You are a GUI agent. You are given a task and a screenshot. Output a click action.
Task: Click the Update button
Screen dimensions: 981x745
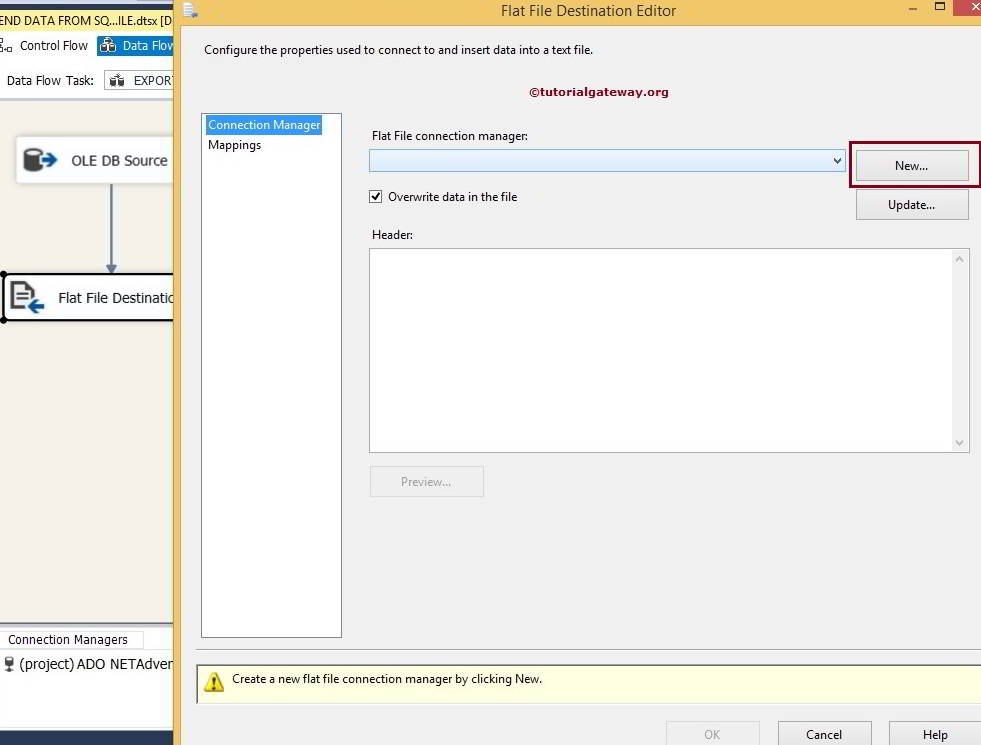(911, 204)
